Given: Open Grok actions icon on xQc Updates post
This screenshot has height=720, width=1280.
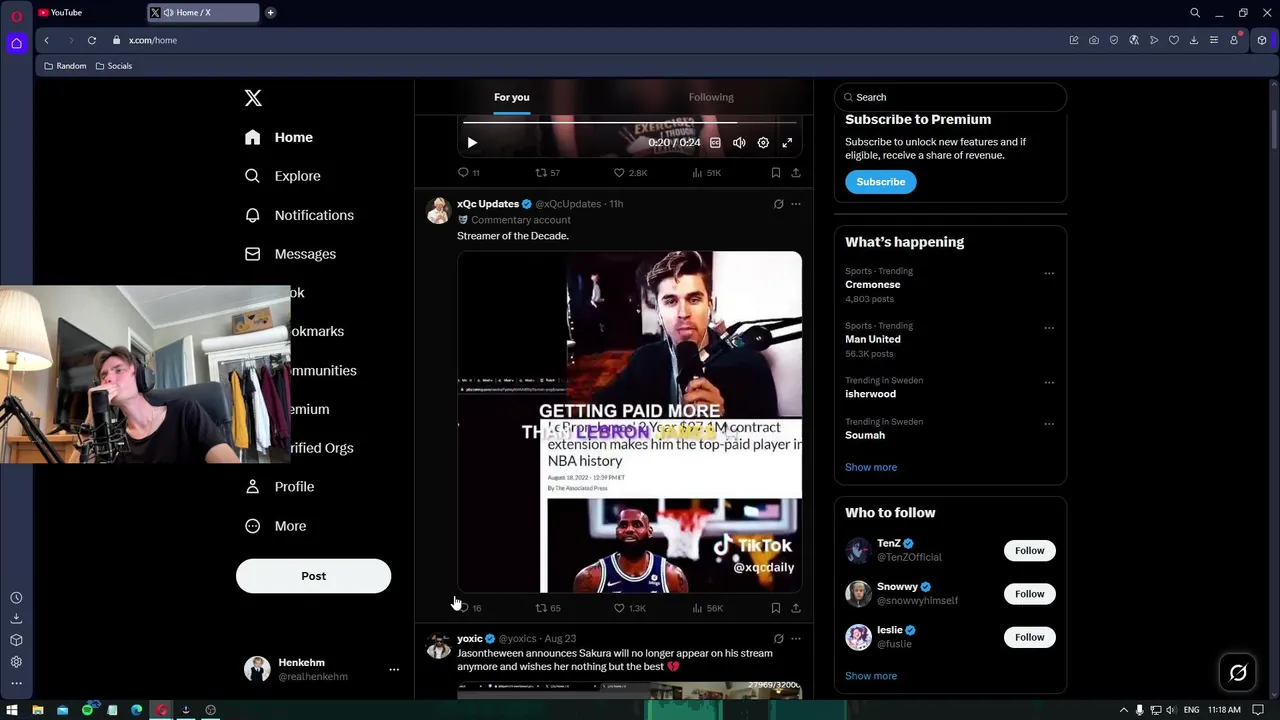Looking at the screenshot, I should pyautogui.click(x=778, y=204).
